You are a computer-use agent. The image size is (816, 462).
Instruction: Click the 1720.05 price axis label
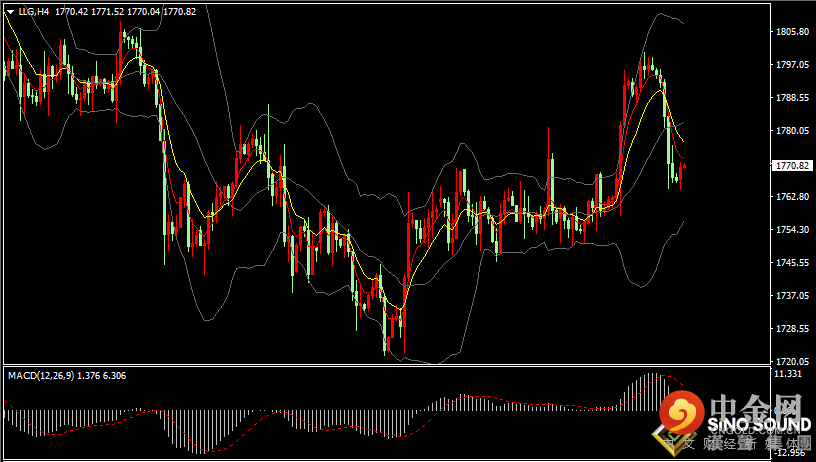[792, 362]
